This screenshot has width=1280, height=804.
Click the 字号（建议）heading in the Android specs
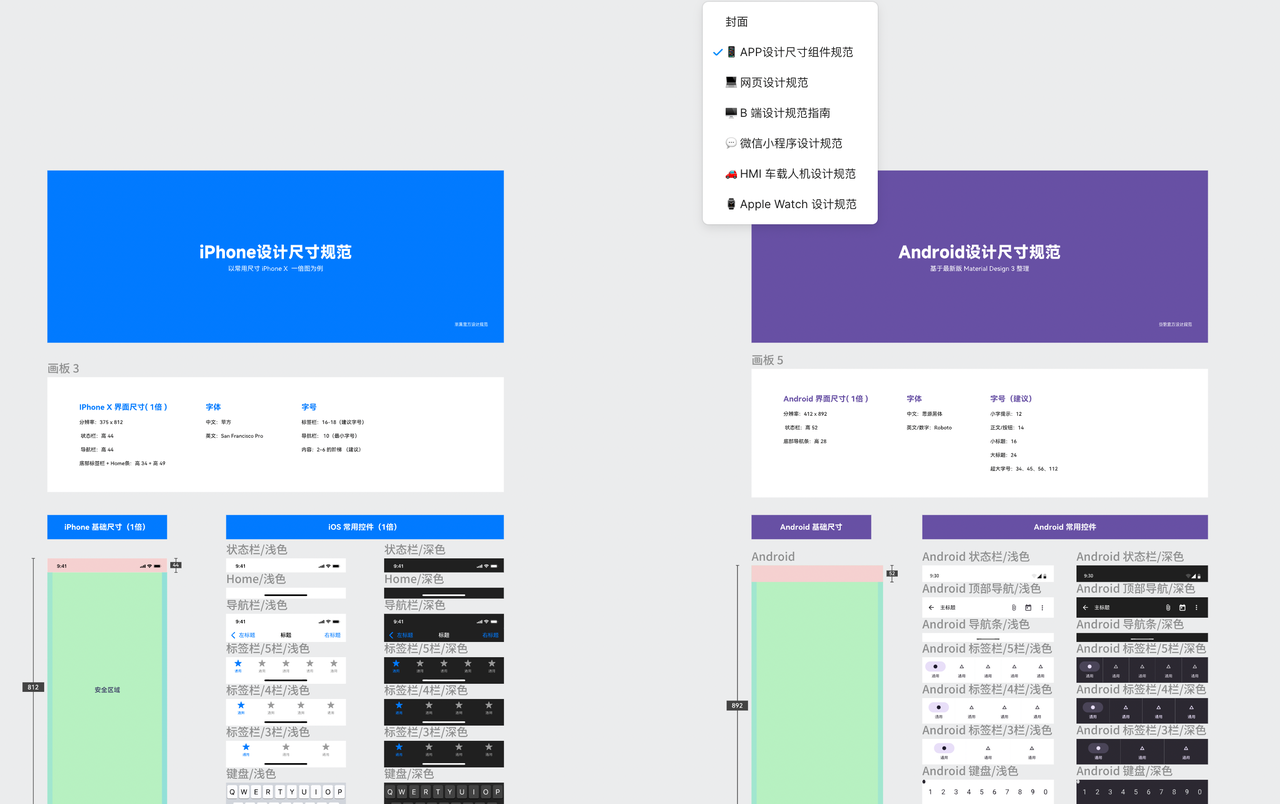point(1011,399)
